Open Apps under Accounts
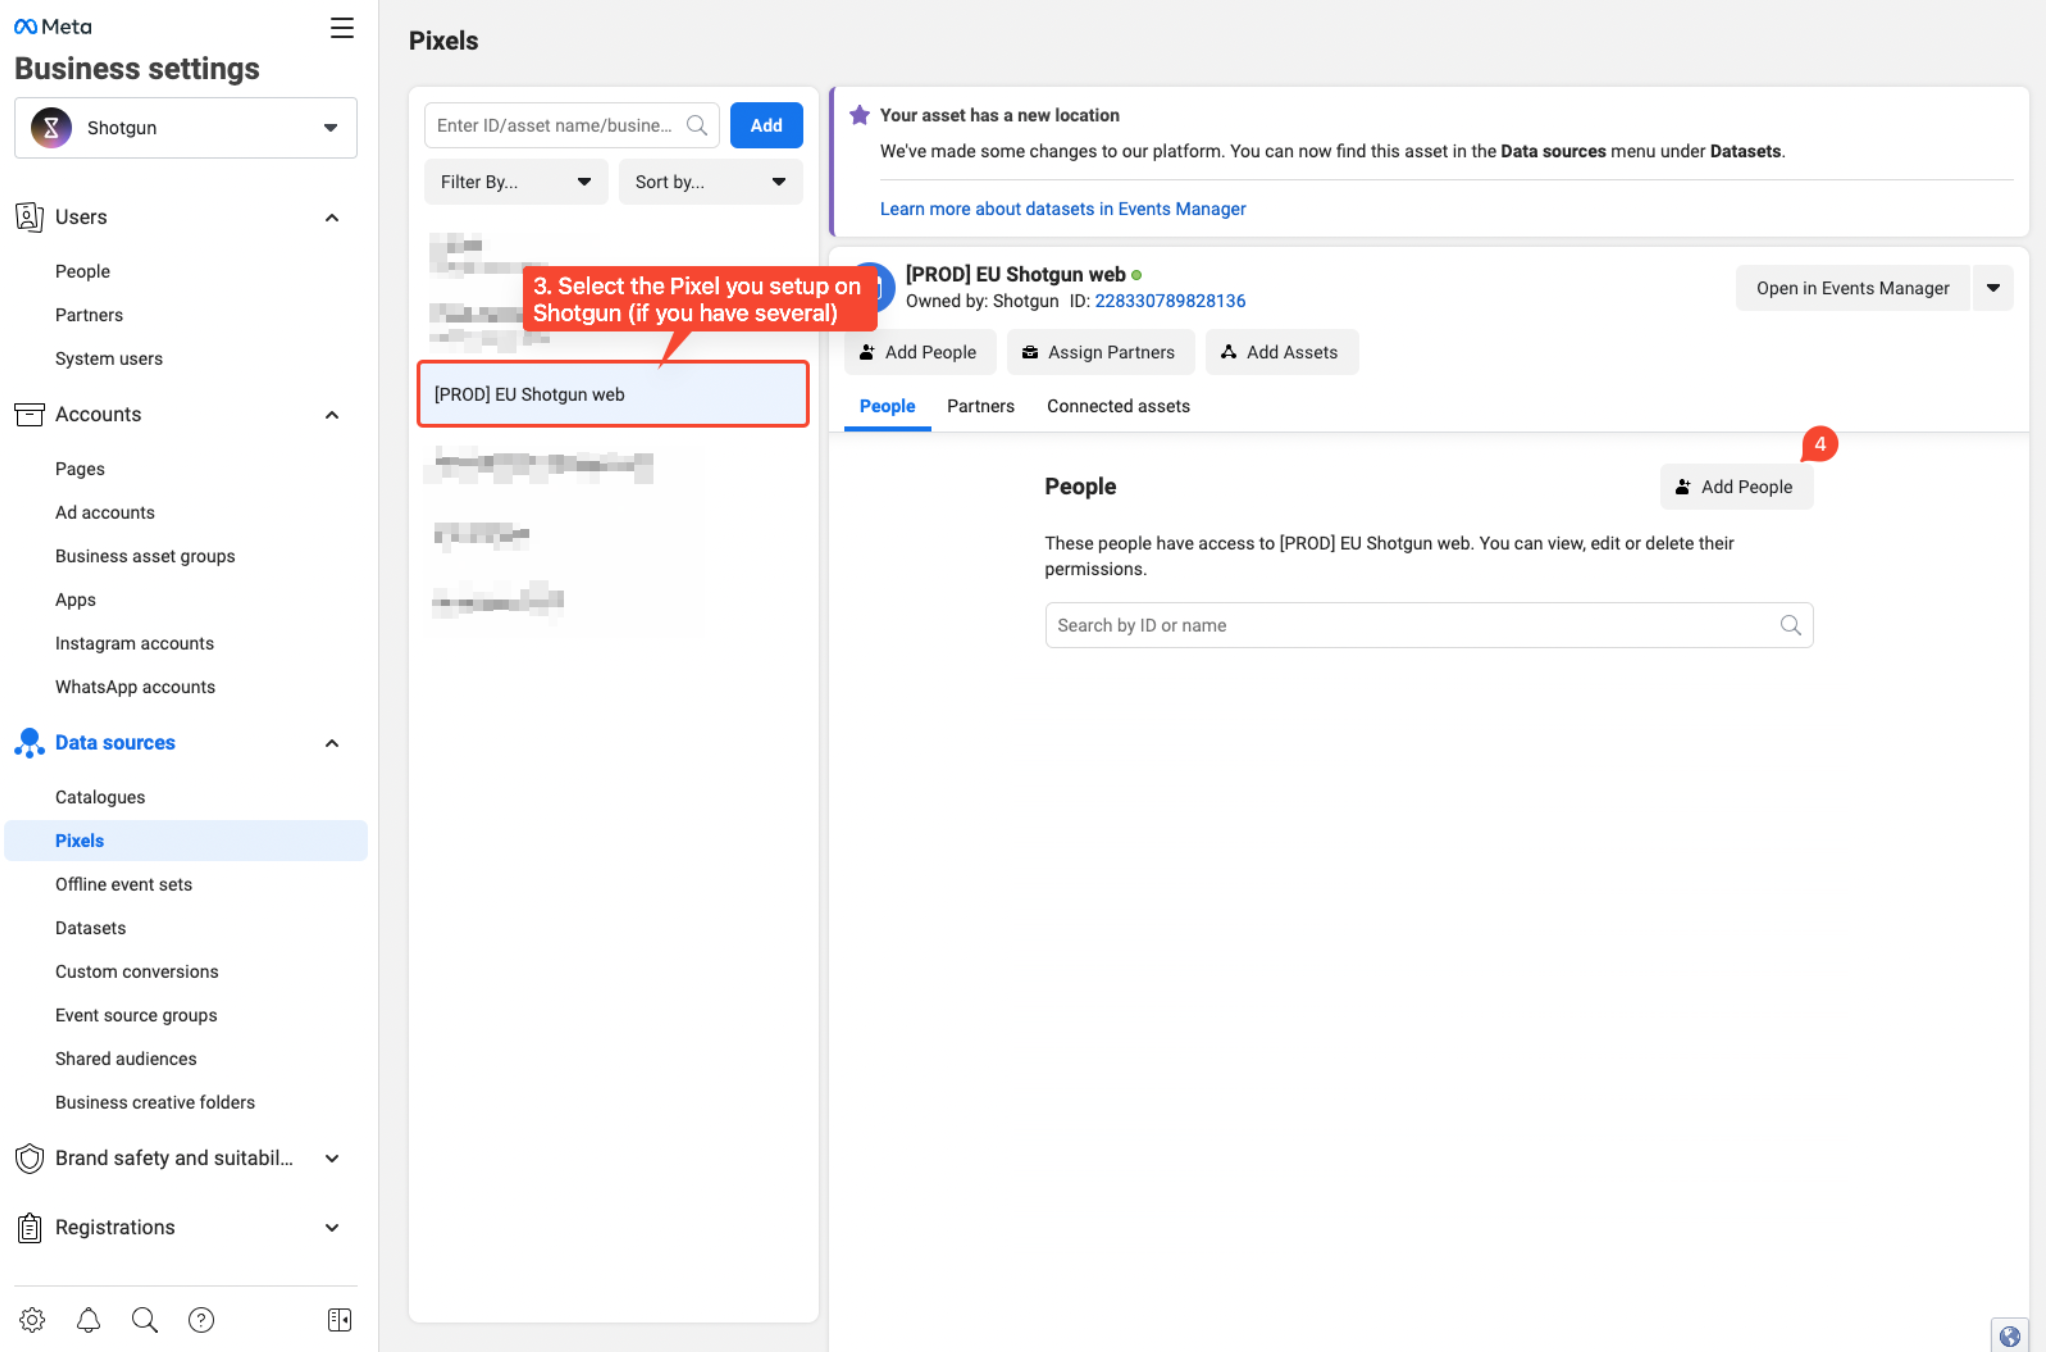Screen dimensions: 2046x1354 point(75,600)
